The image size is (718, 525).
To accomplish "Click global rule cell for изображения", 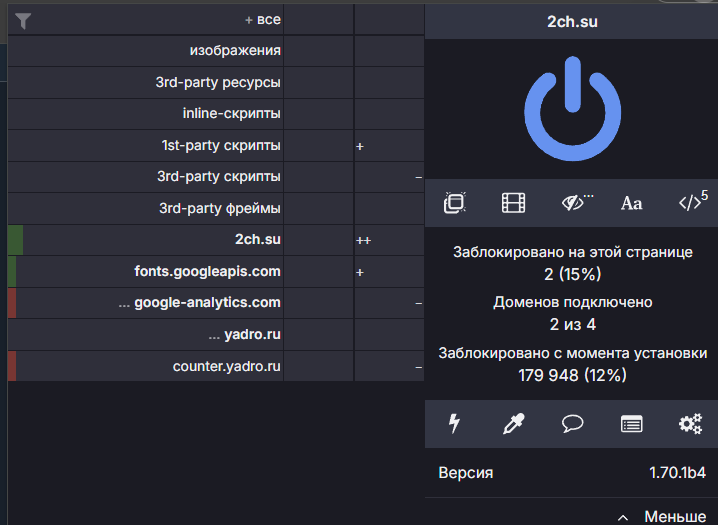I will [x=319, y=51].
